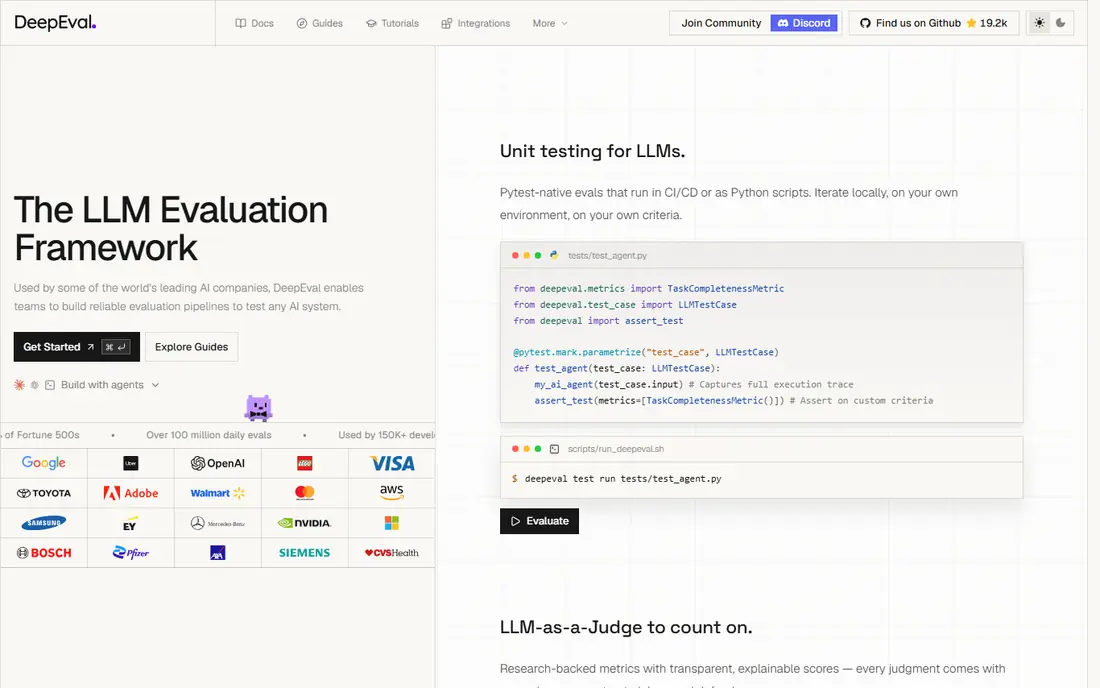Go to Guides in navigation
The height and width of the screenshot is (688, 1100).
(319, 23)
